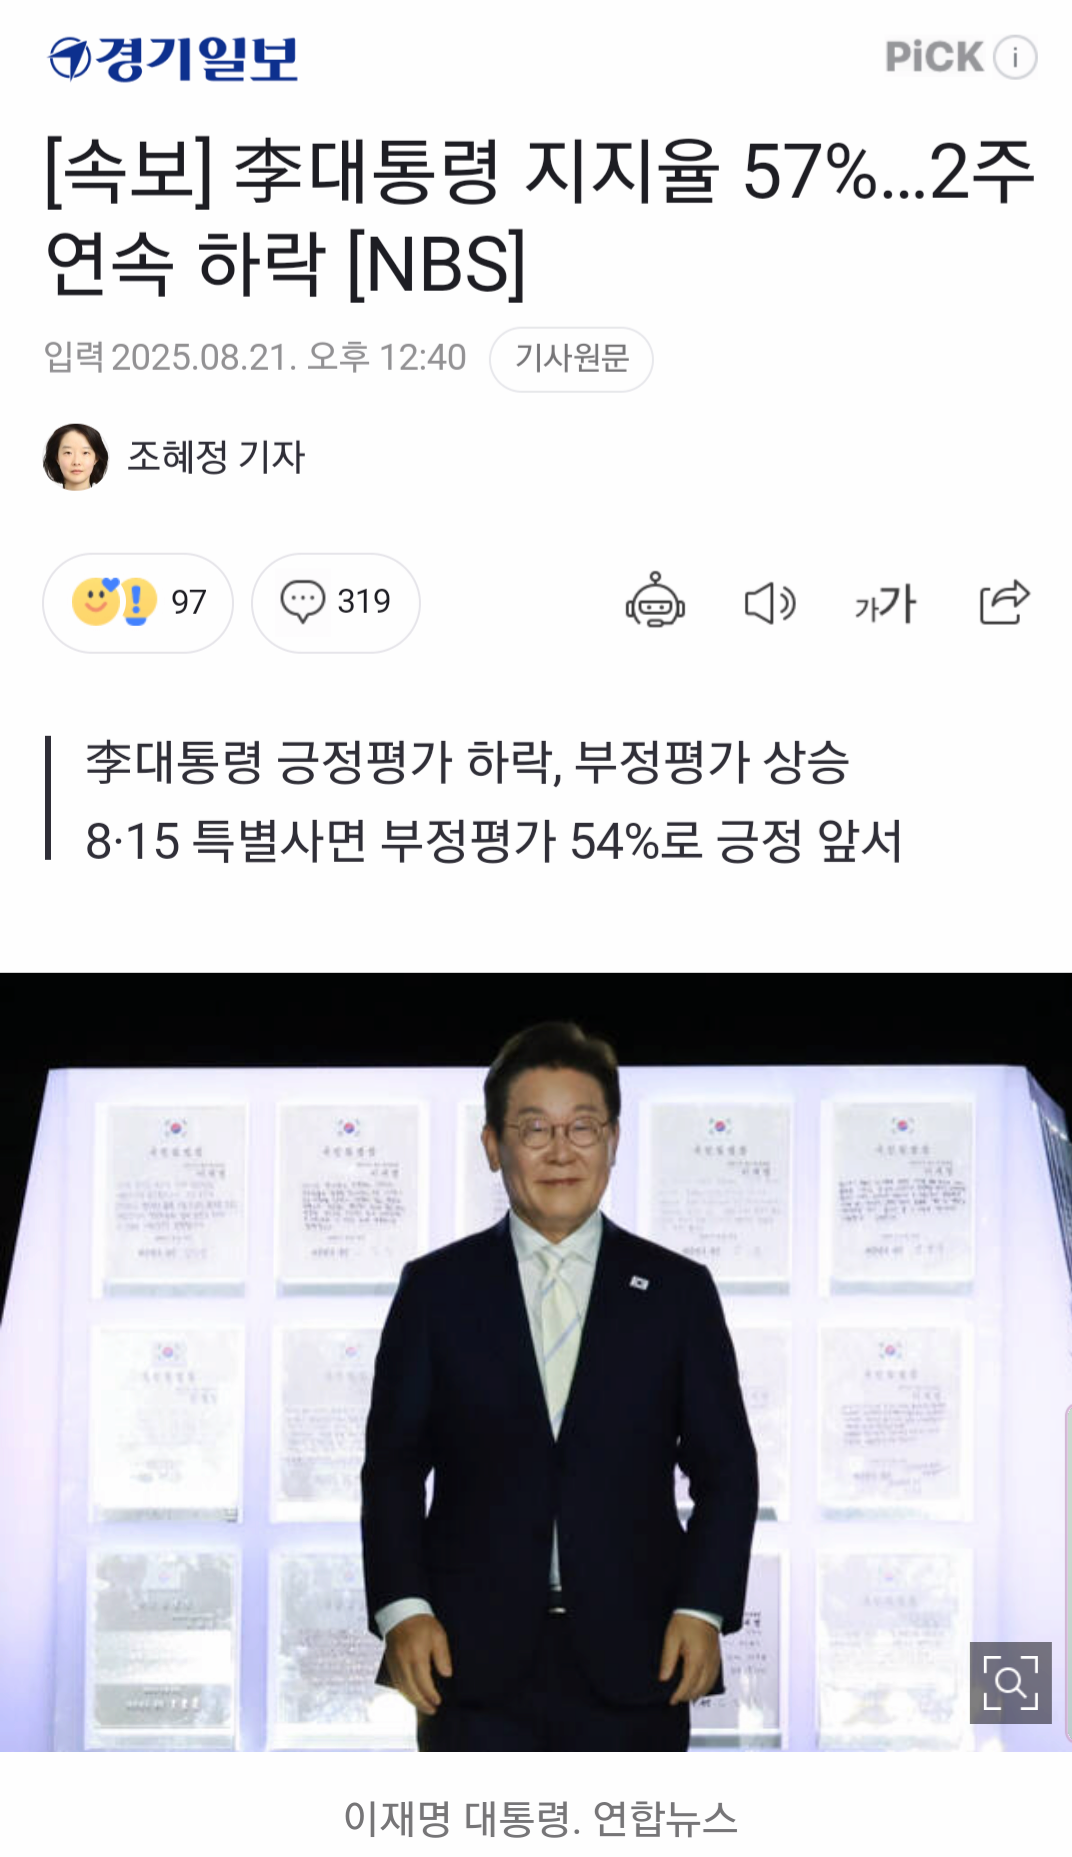
Task: Show the AI robot article summary
Action: point(655,602)
